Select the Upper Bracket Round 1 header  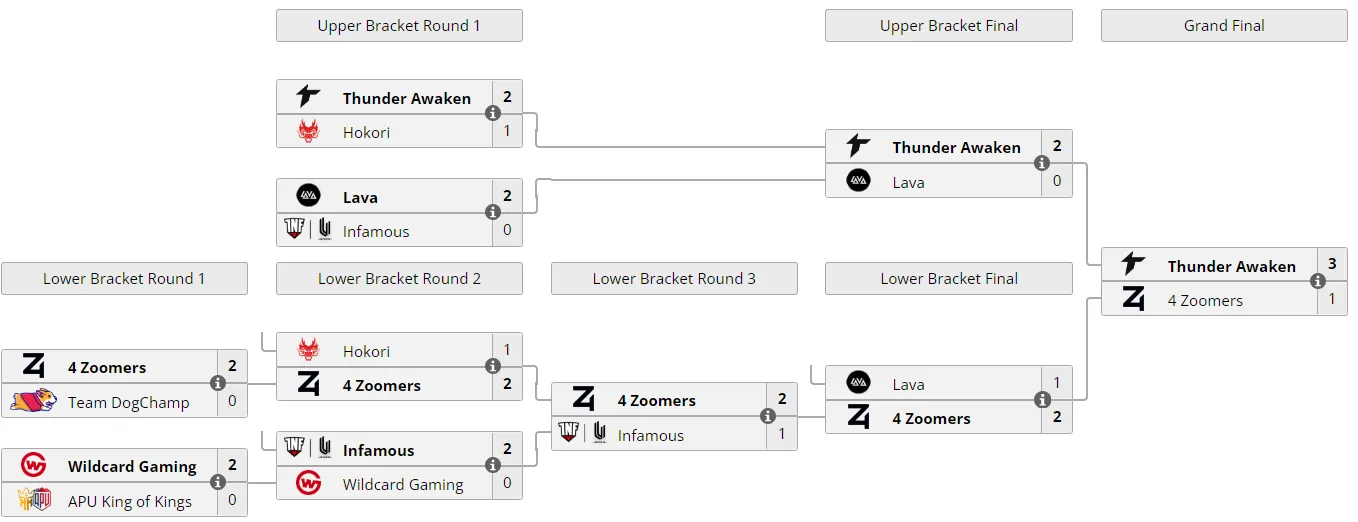399,26
